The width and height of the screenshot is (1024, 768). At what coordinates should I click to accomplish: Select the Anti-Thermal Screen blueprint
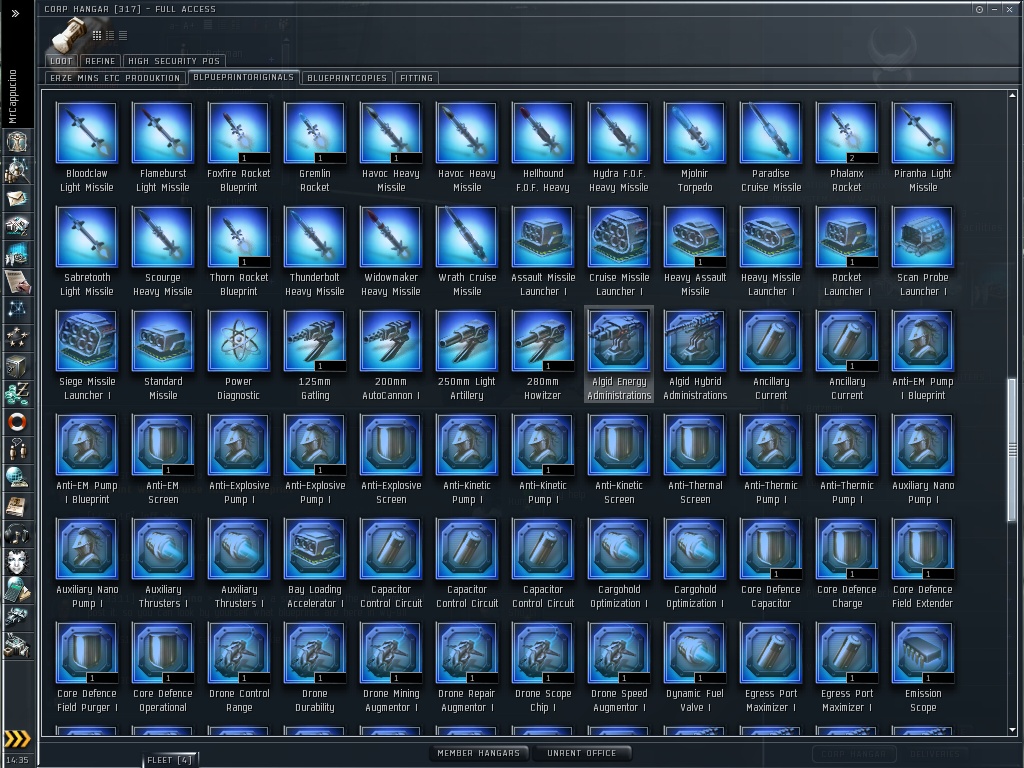695,460
